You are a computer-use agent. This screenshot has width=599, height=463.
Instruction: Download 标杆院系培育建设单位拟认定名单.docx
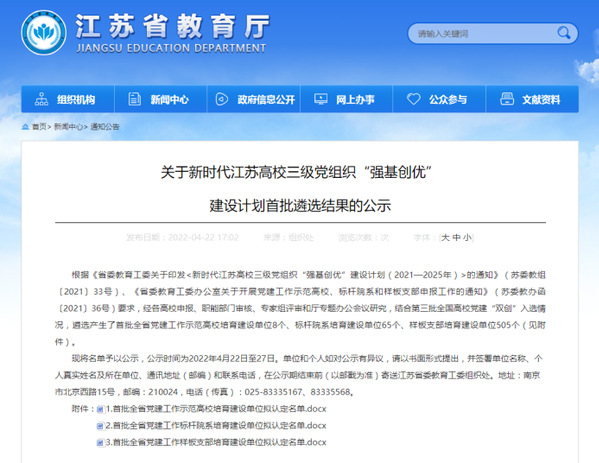216,426
